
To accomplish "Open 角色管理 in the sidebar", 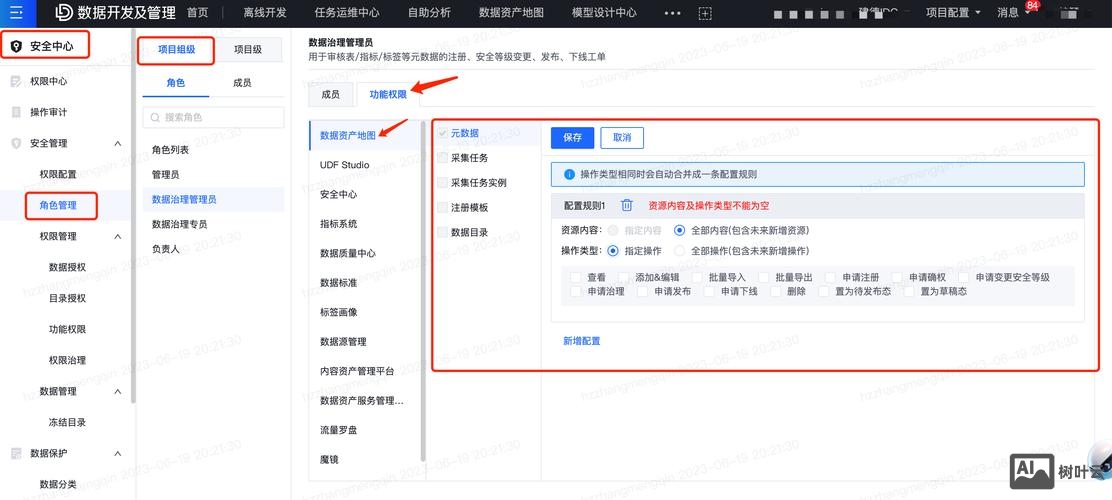I will click(x=58, y=206).
